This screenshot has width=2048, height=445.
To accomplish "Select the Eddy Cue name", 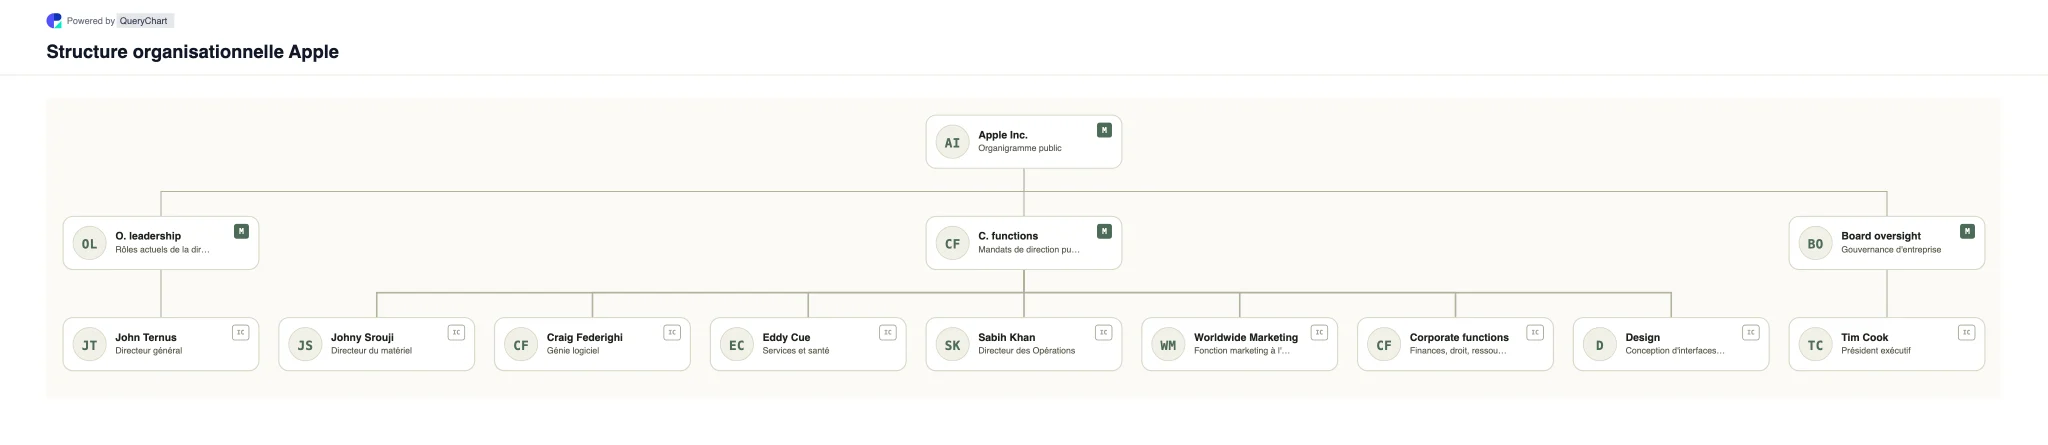I will click(x=786, y=337).
